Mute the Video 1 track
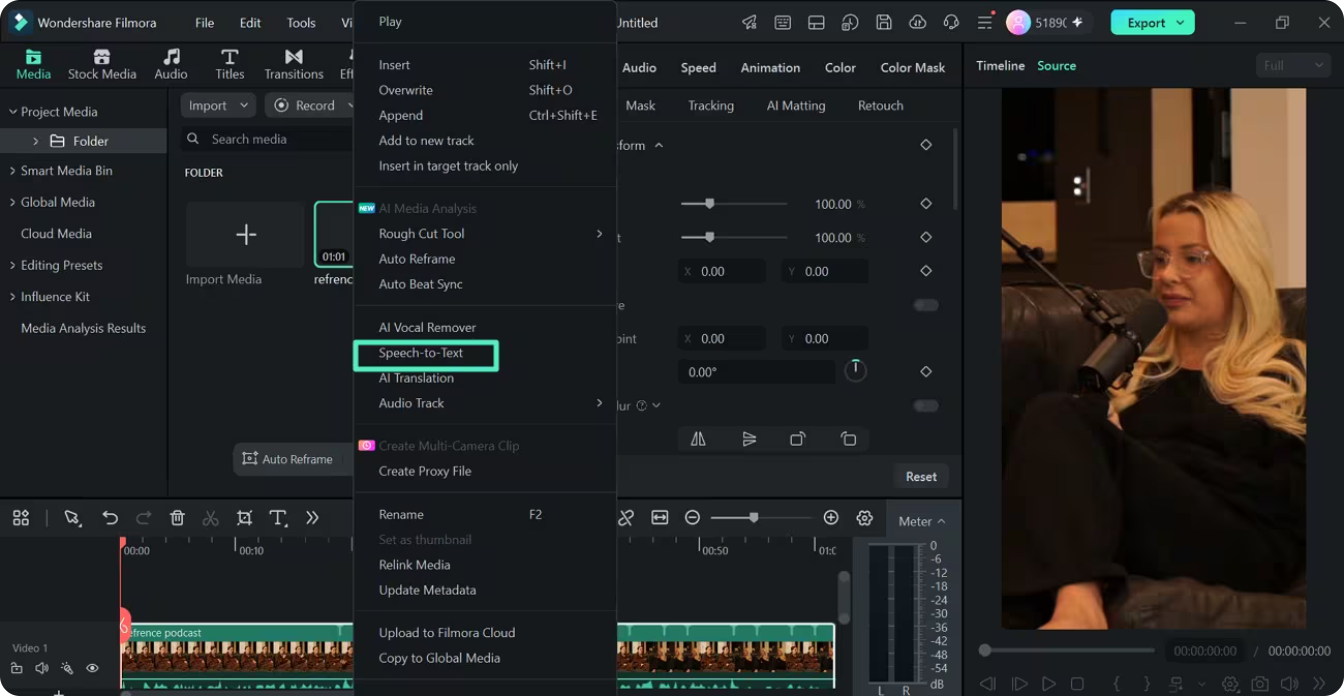 point(42,668)
